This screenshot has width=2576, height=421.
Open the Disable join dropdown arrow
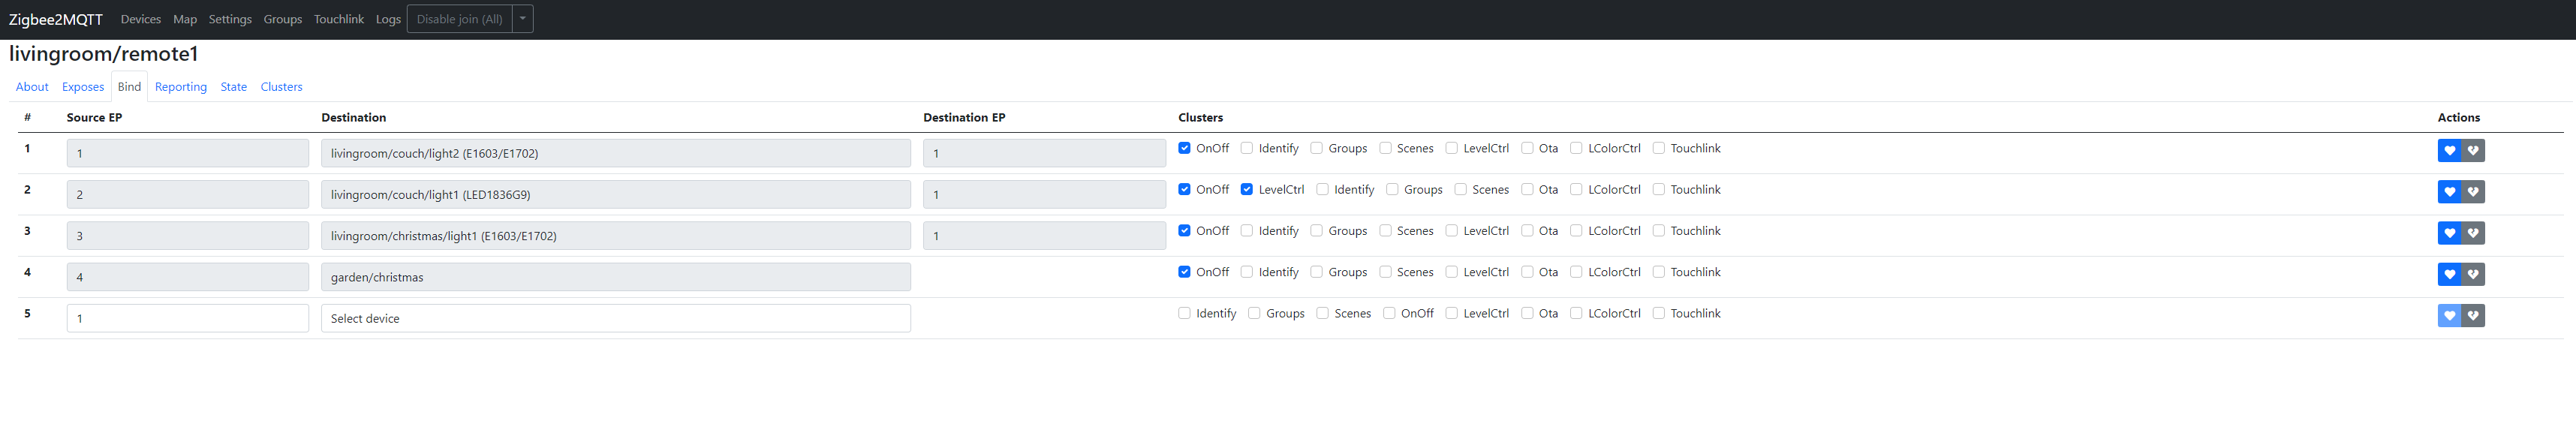pos(522,19)
